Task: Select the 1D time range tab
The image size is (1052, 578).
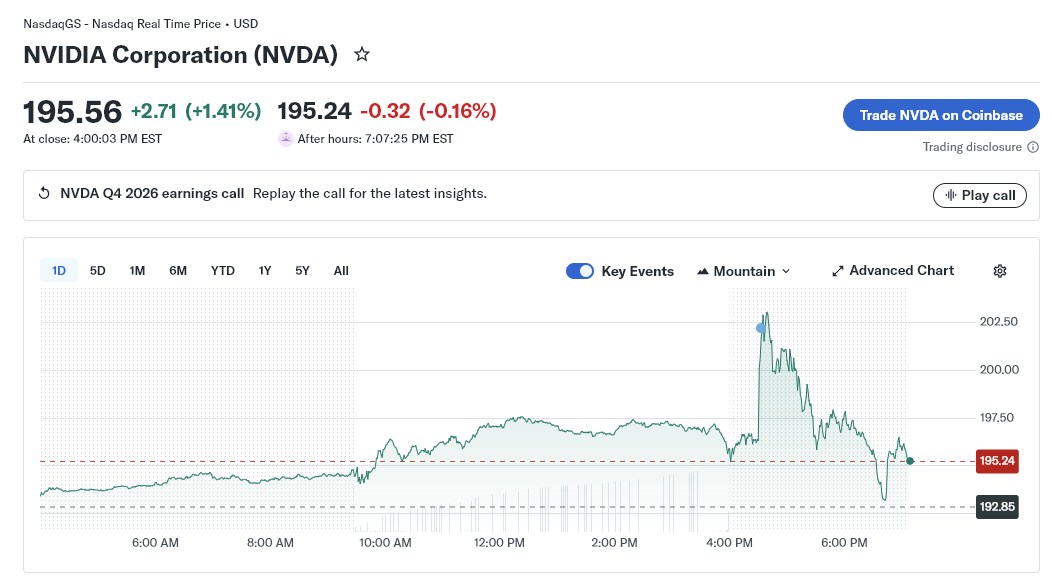Action: tap(59, 271)
